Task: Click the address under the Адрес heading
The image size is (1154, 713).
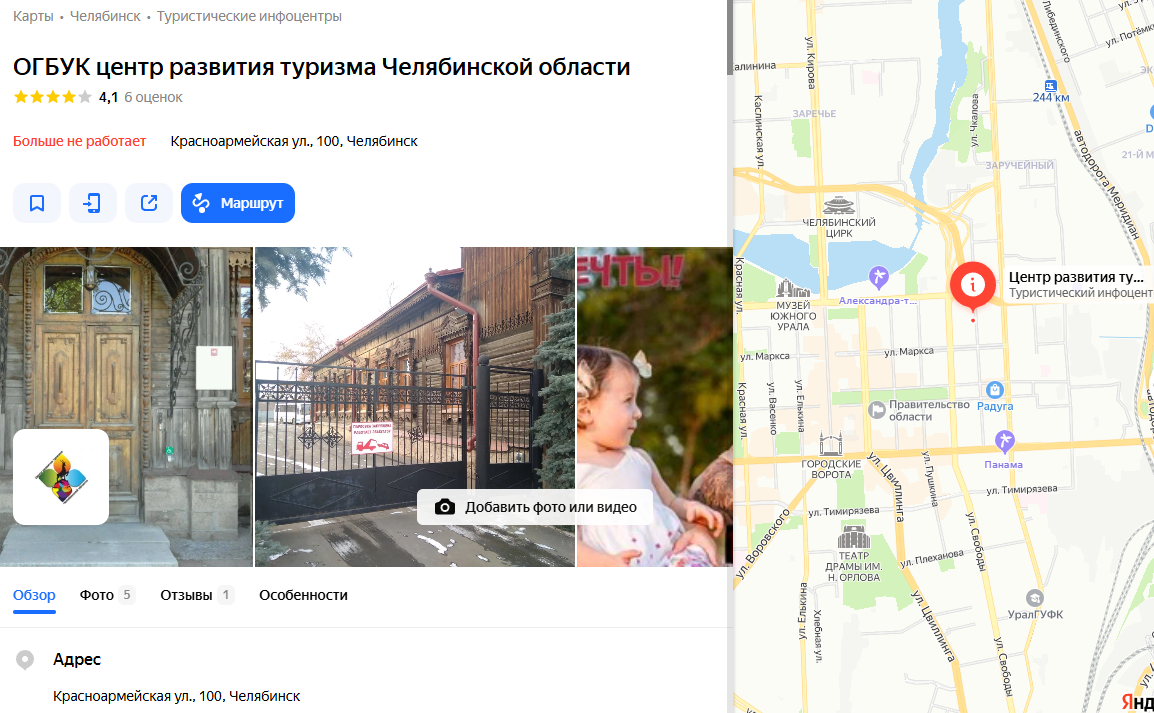Action: 177,696
